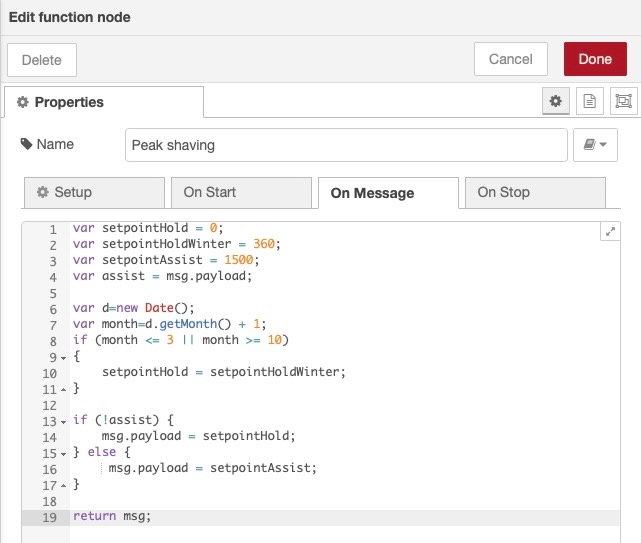Click the tag icon beside Name
This screenshot has width=641, height=543.
26,144
